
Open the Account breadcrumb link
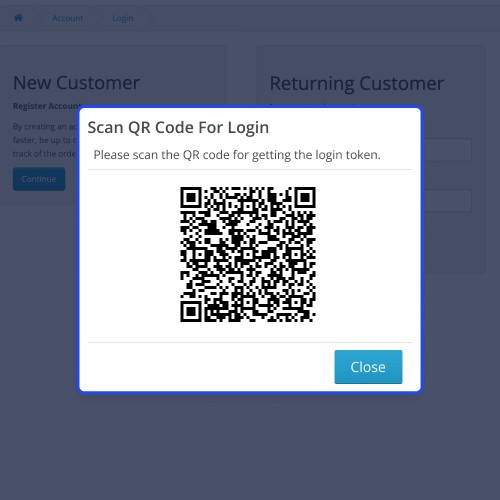pyautogui.click(x=67, y=18)
